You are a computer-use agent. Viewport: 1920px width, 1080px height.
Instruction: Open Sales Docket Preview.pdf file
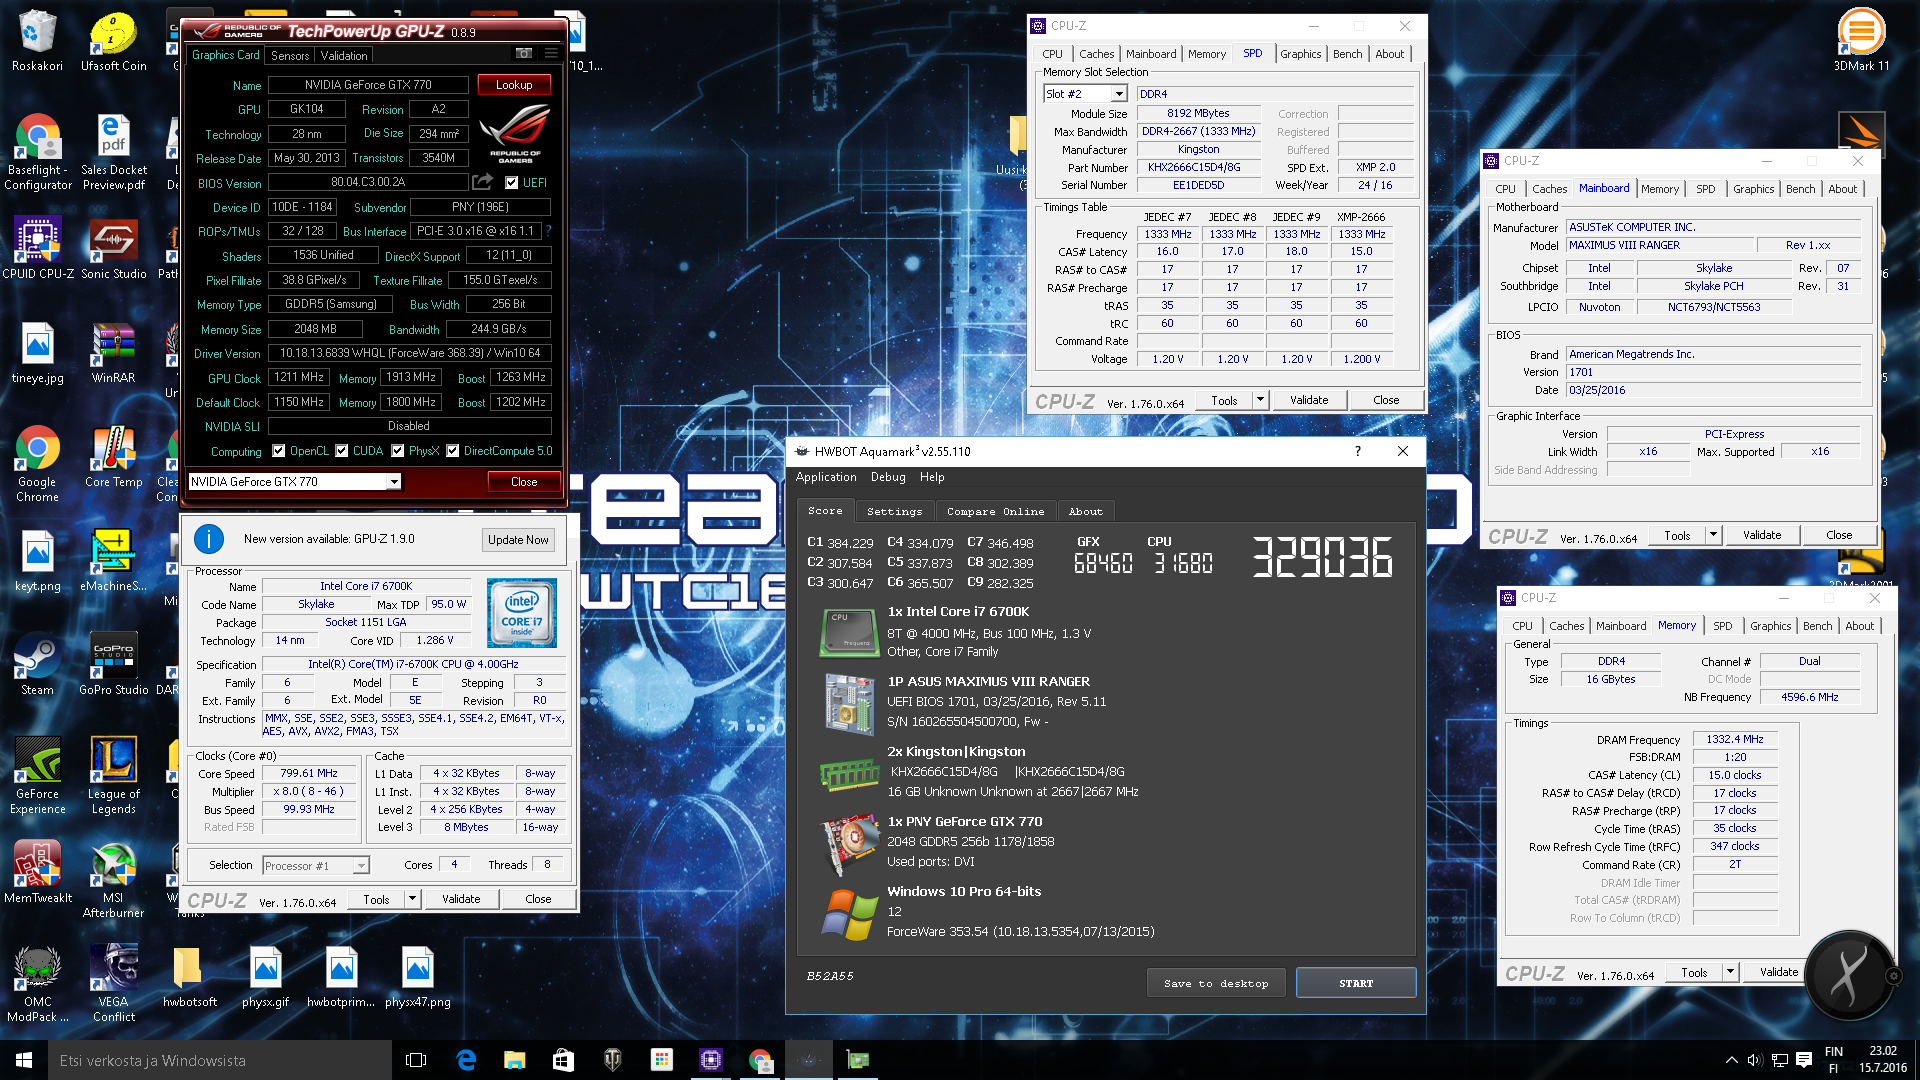(x=113, y=152)
